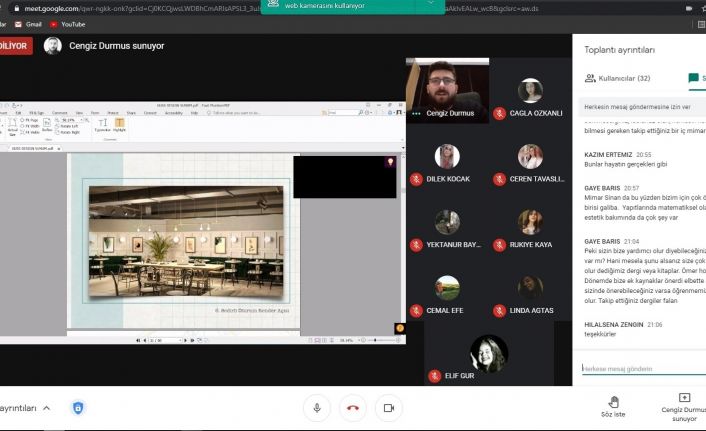Click muted mic icon for RUKIYE KAYA

tap(499, 245)
